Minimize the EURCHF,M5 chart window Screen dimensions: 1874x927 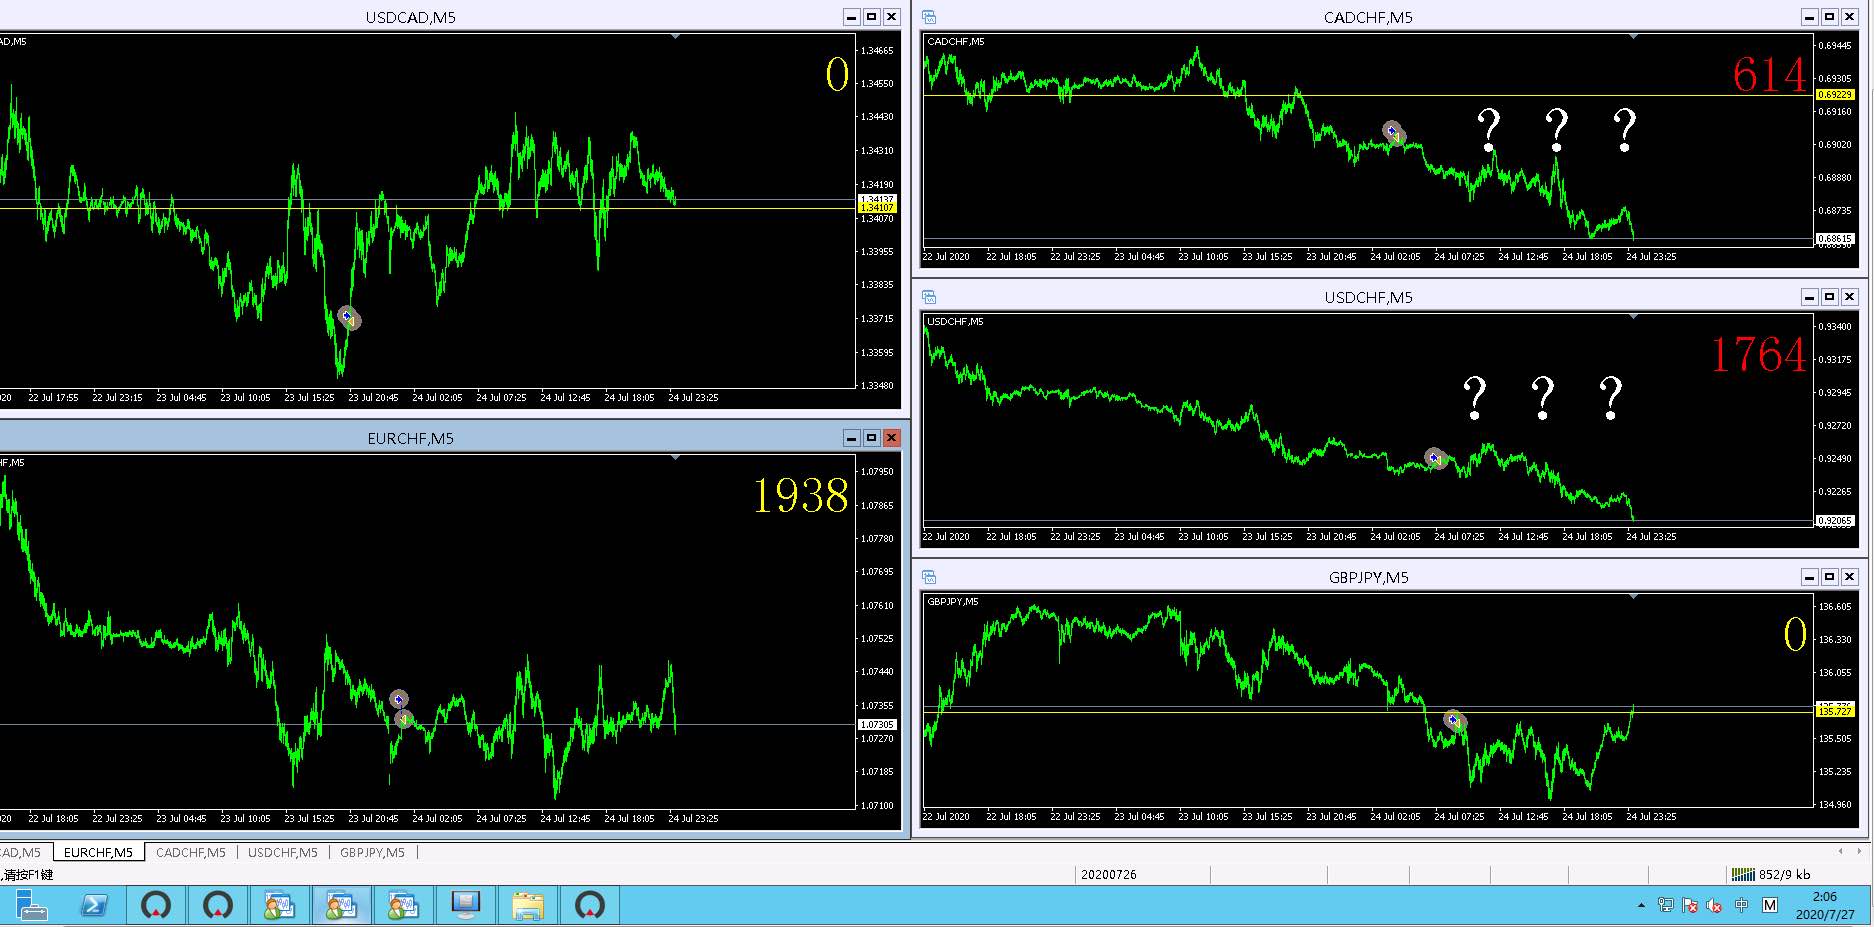pyautogui.click(x=852, y=438)
